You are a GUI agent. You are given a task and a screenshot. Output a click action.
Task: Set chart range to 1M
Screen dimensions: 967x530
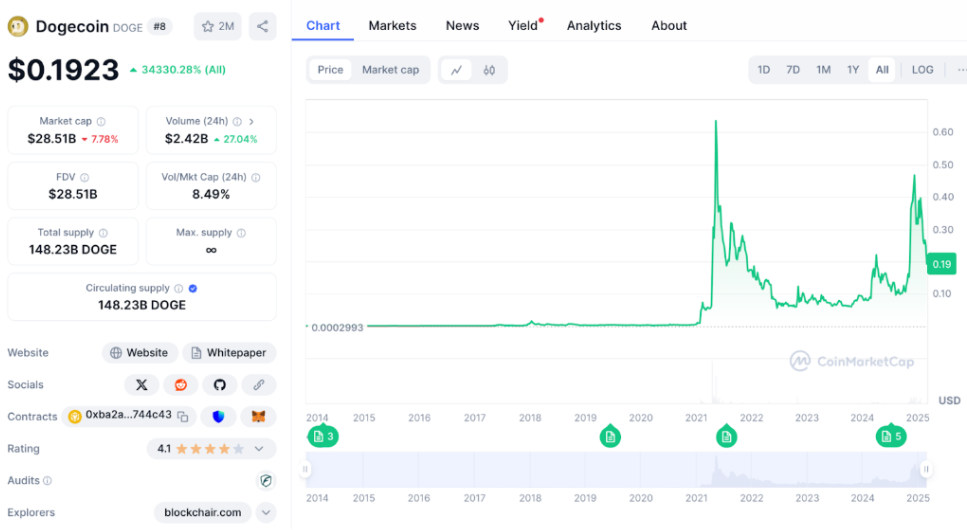tap(823, 70)
